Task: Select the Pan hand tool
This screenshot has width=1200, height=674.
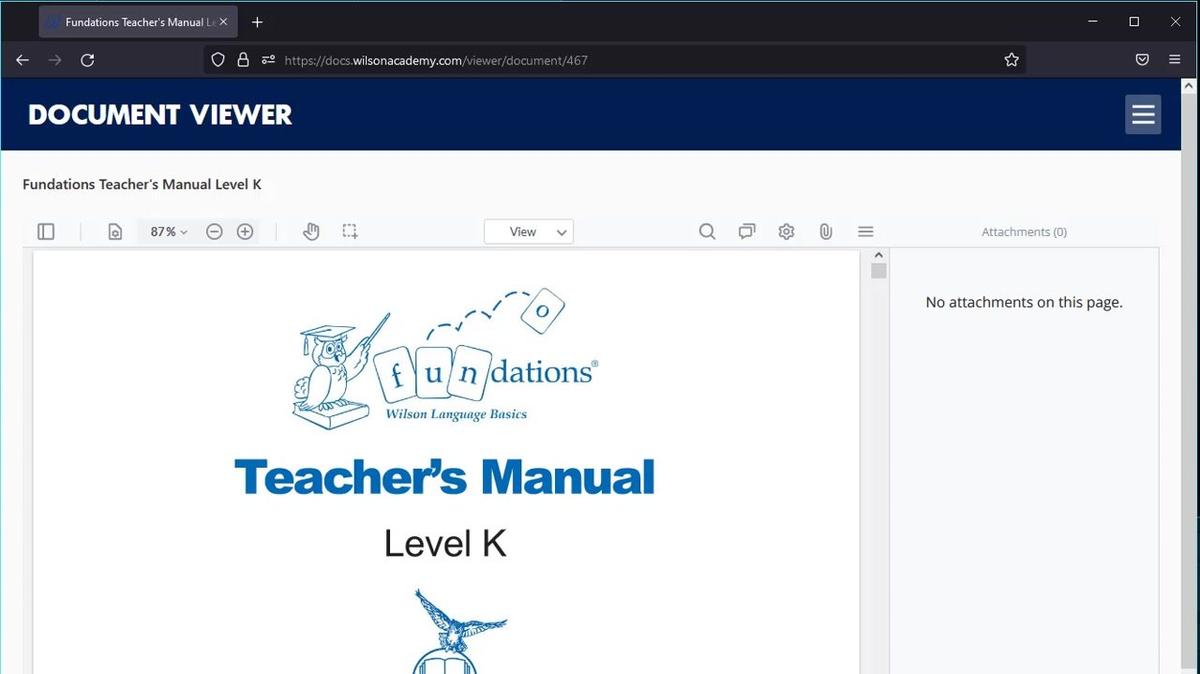Action: pyautogui.click(x=311, y=231)
